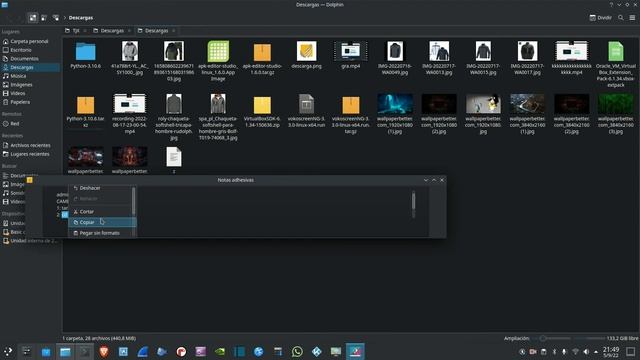Close the active Descargas tab

point(173,31)
